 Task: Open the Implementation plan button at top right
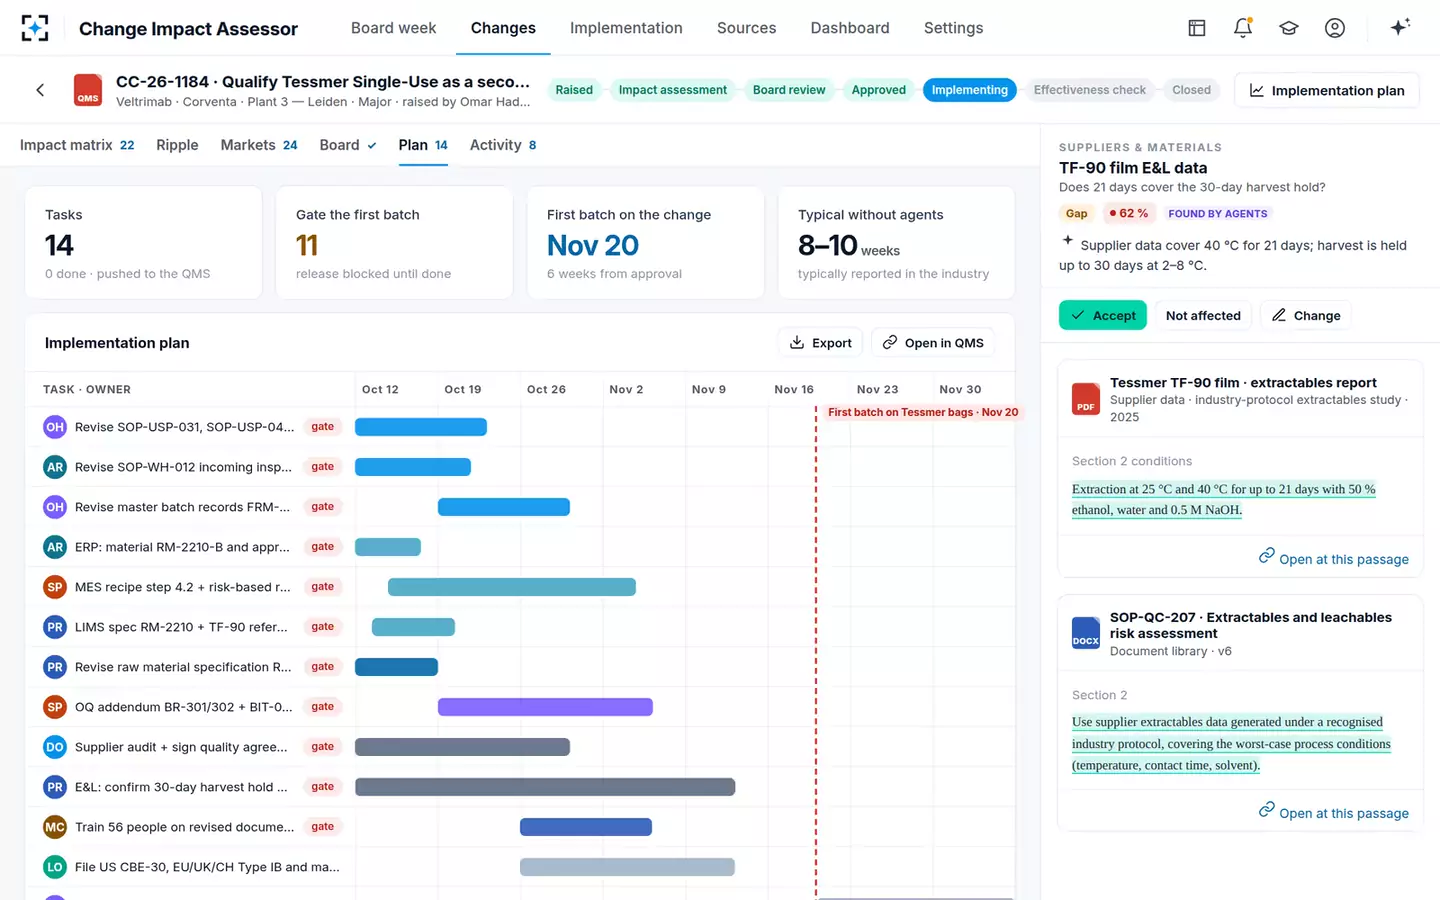pos(1327,90)
